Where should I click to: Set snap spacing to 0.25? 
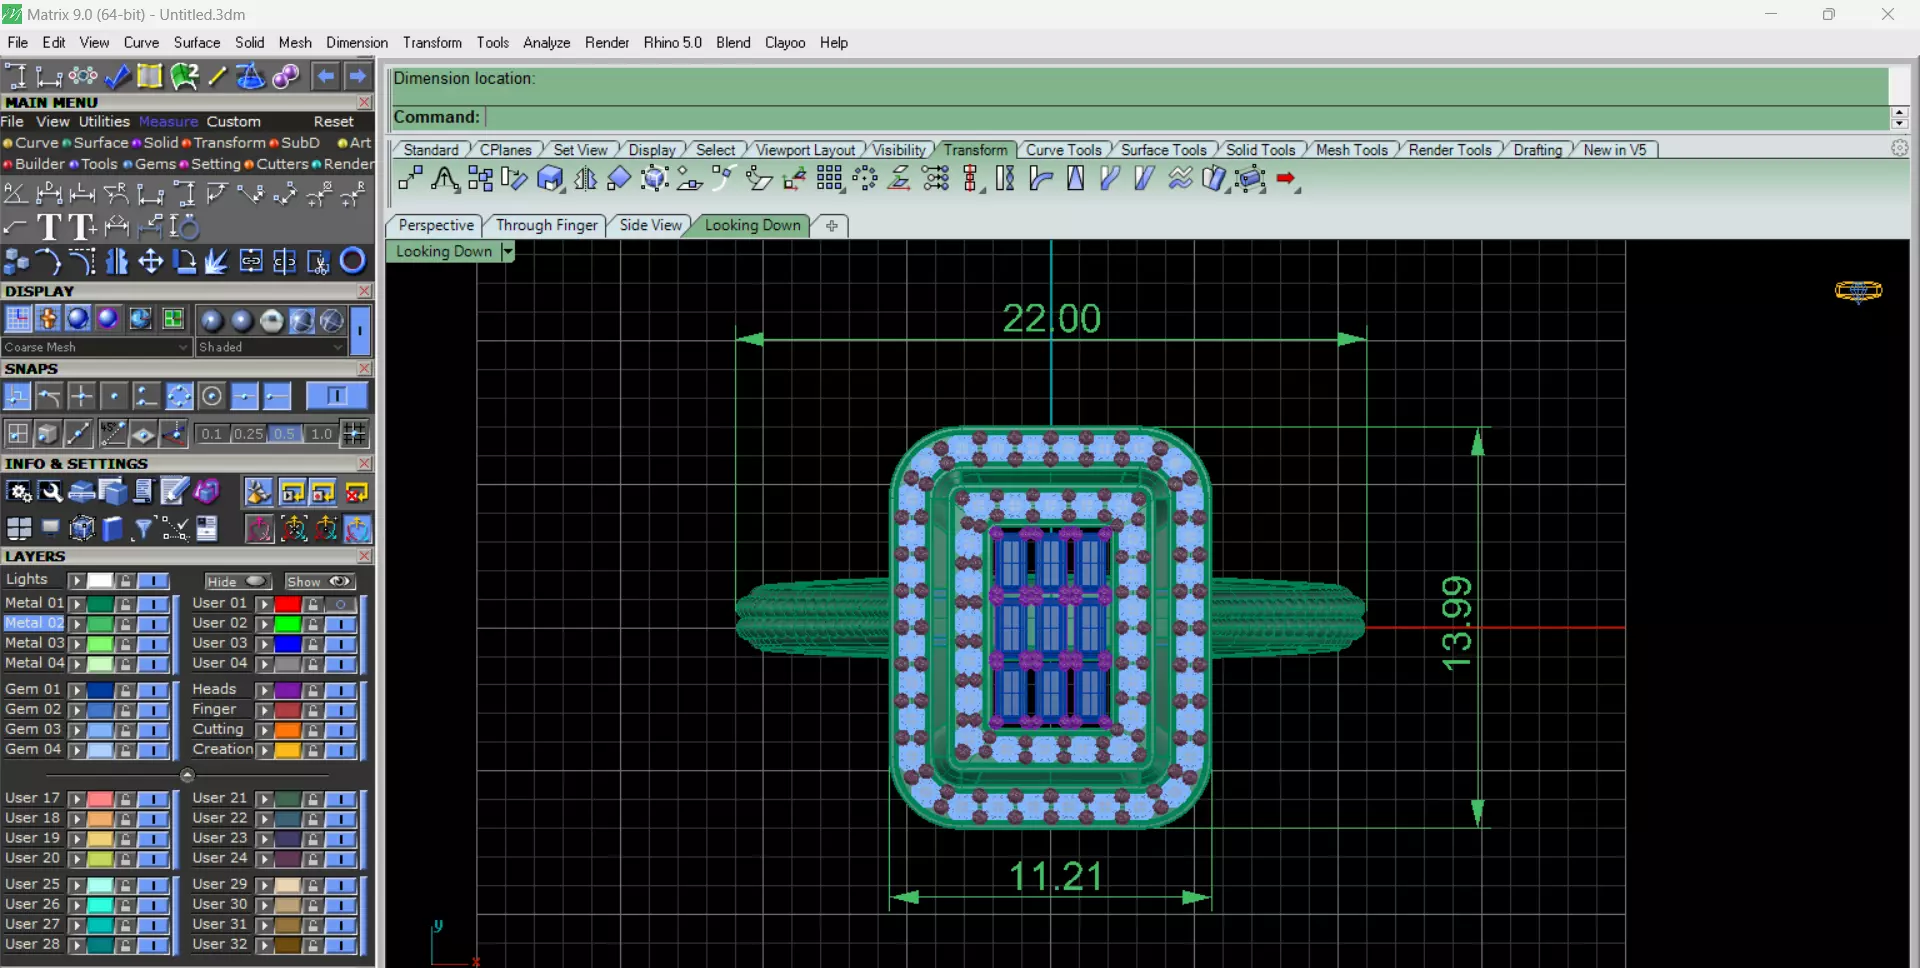coord(249,434)
